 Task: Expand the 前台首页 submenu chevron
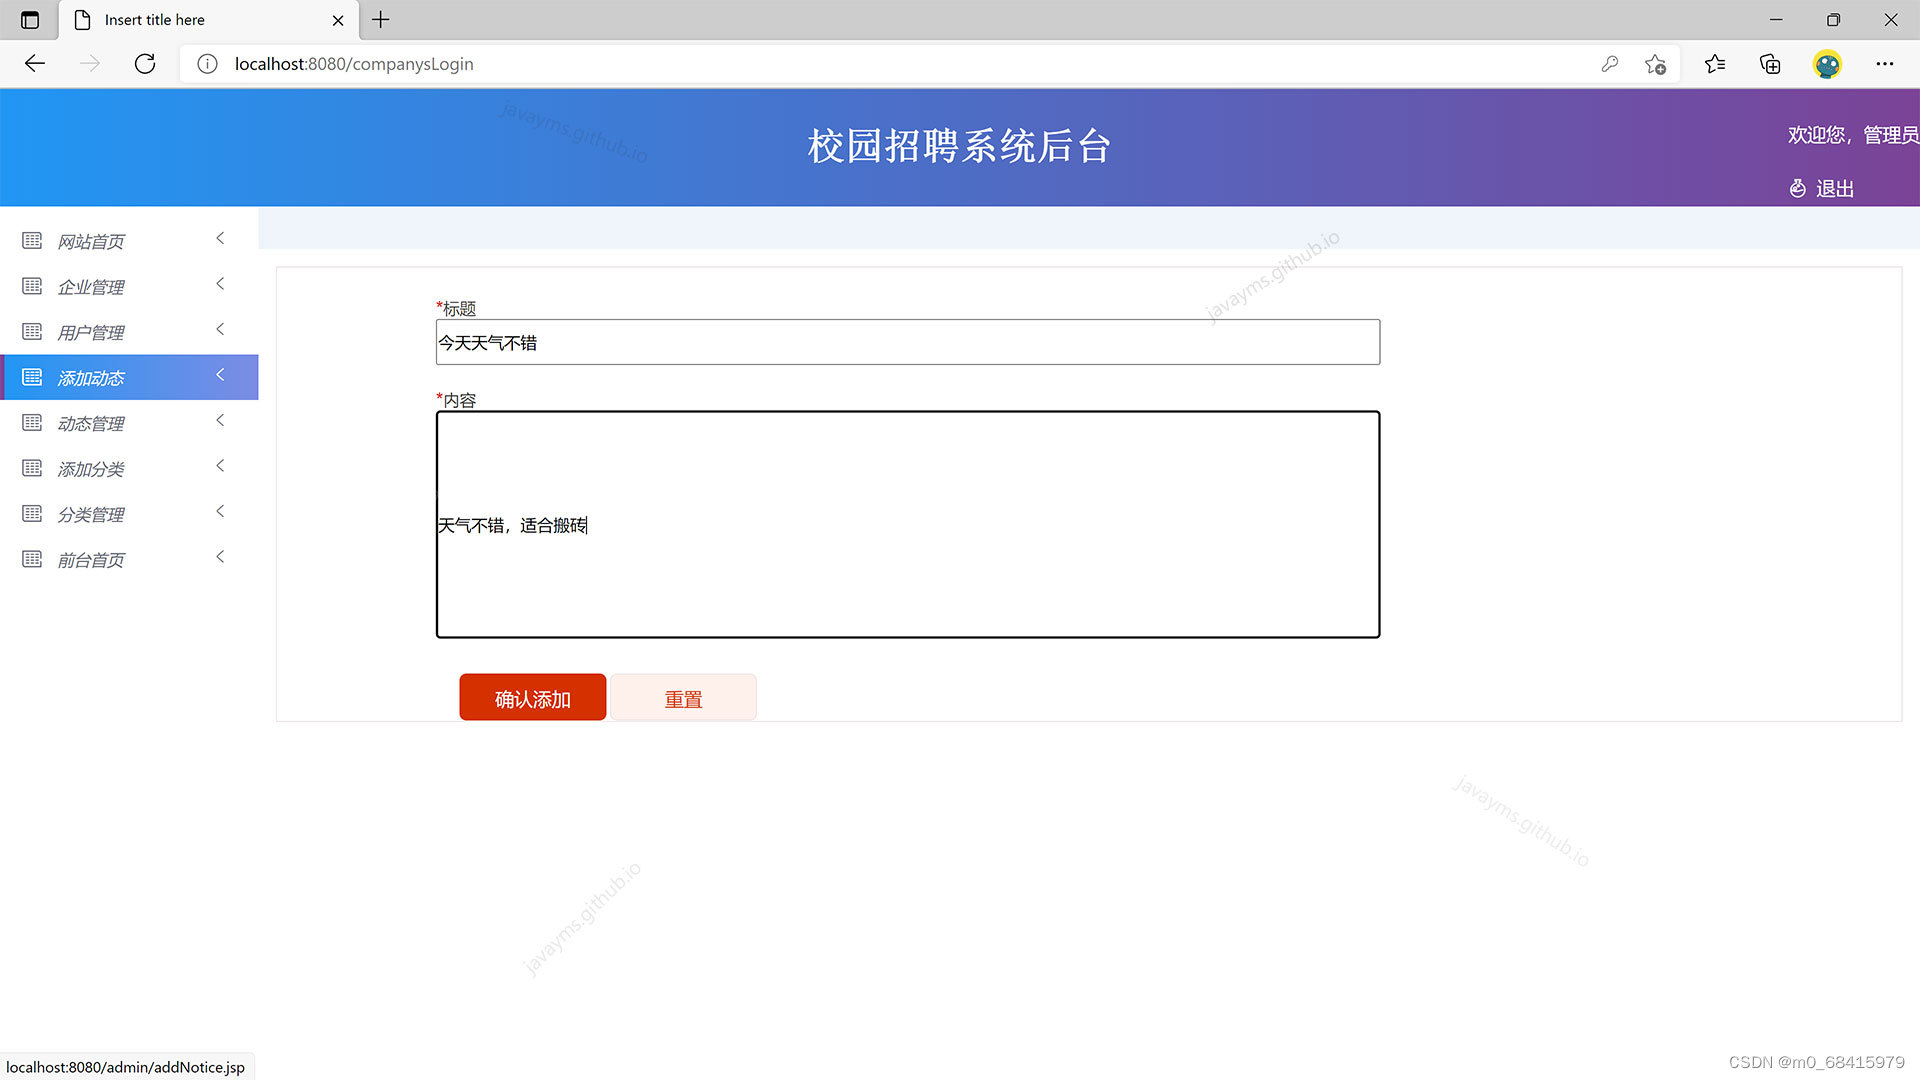pyautogui.click(x=220, y=557)
